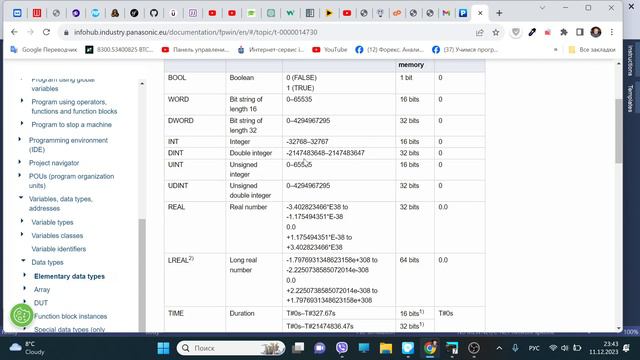Click the T#0s–T#327.67s value cell
The width and height of the screenshot is (640, 360).
[338, 313]
